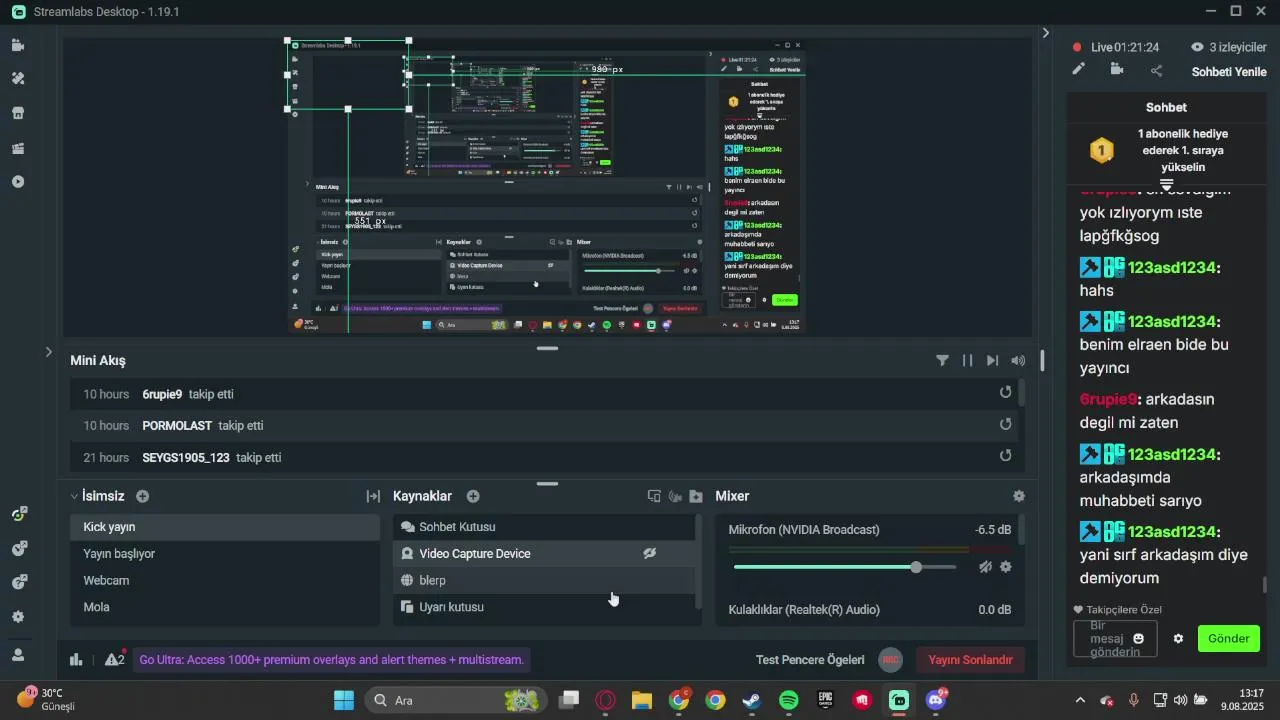1280x720 pixels.
Task: Click the Kaynaklar sources scrollbar
Action: point(698,561)
